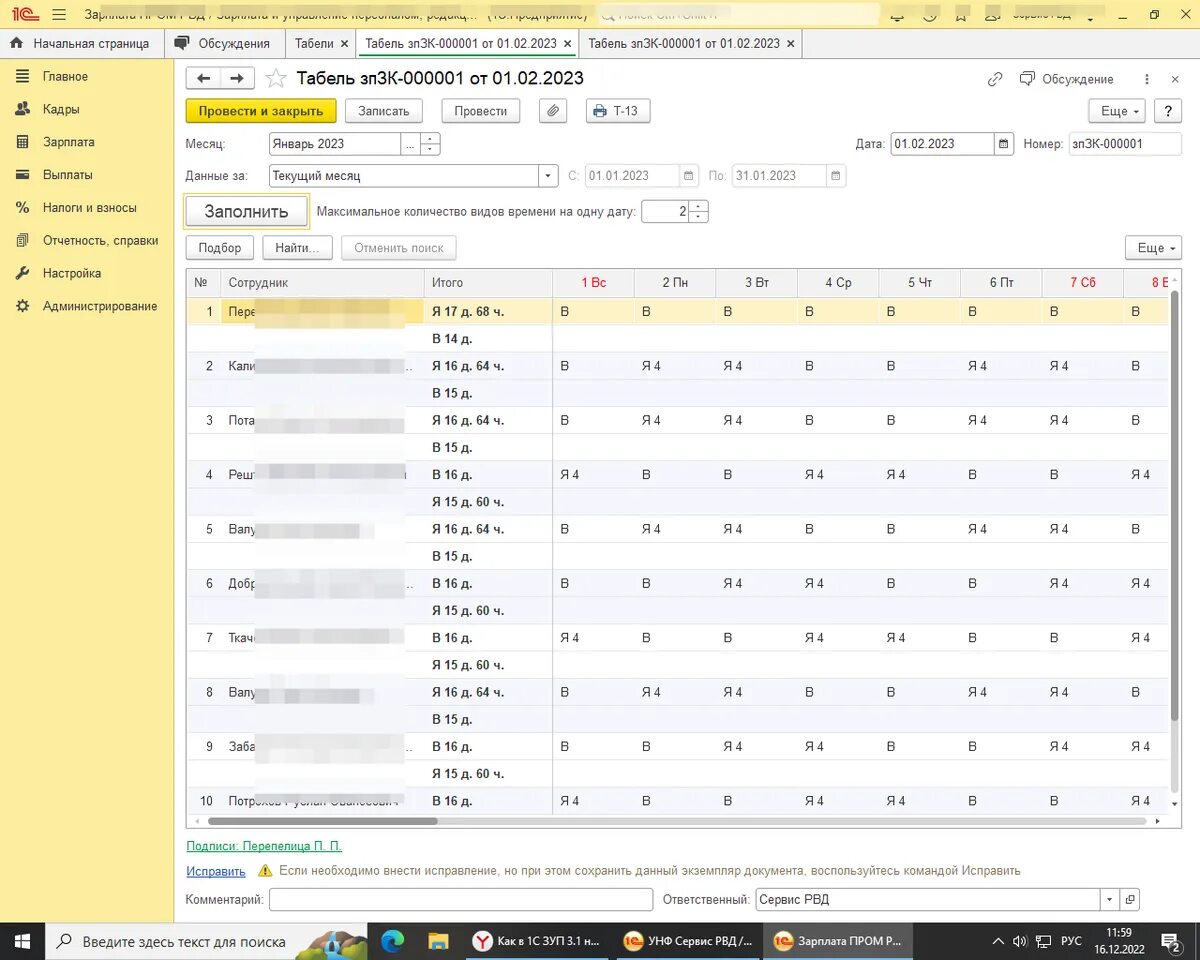The image size is (1200, 960).
Task: Open the Еще dropdown above the table
Action: tap(1153, 248)
